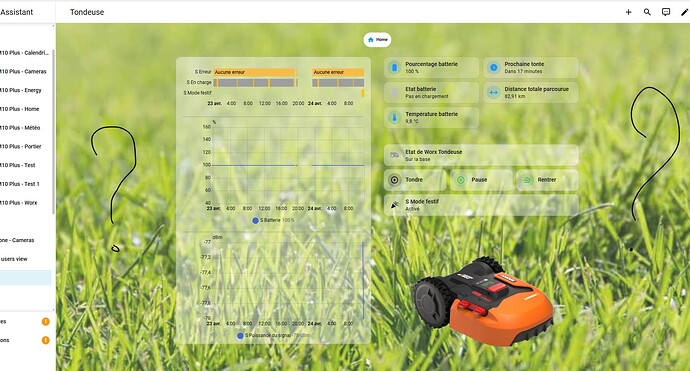Open sidebar item 10 Plus - Calendri...
The width and height of the screenshot is (690, 371).
click(26, 53)
